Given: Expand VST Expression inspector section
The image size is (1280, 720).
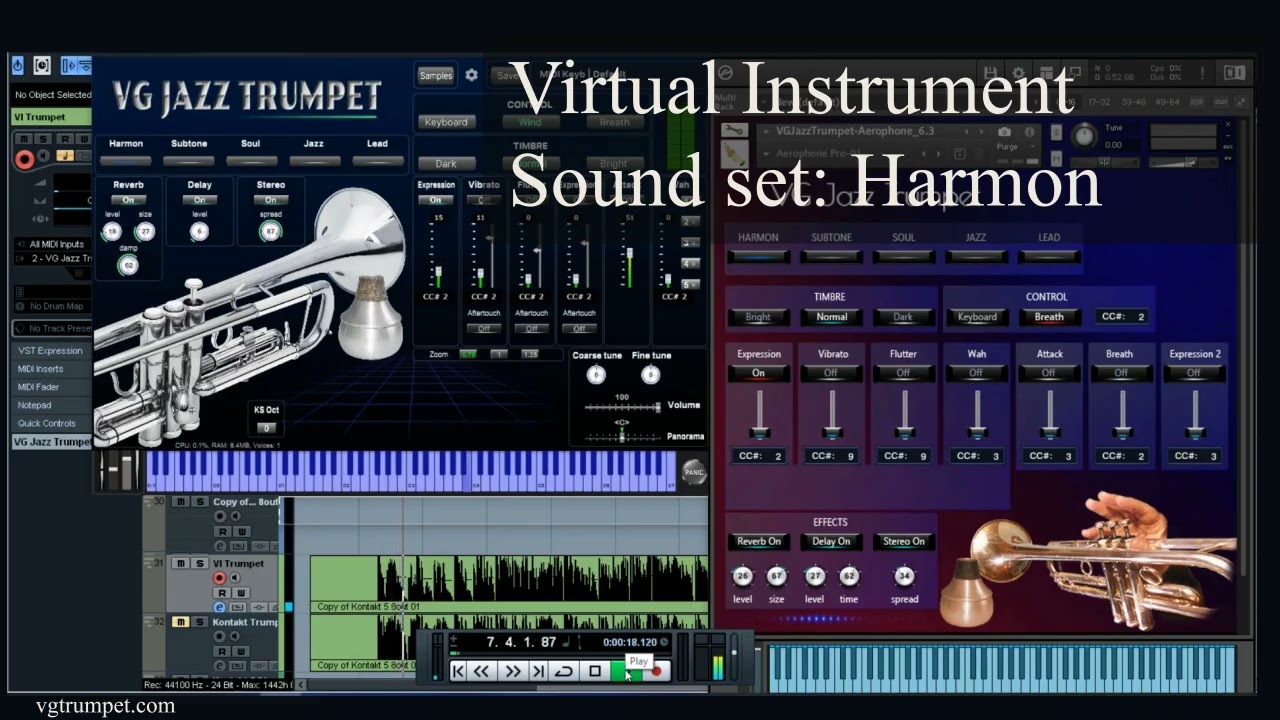Looking at the screenshot, I should click(x=52, y=351).
